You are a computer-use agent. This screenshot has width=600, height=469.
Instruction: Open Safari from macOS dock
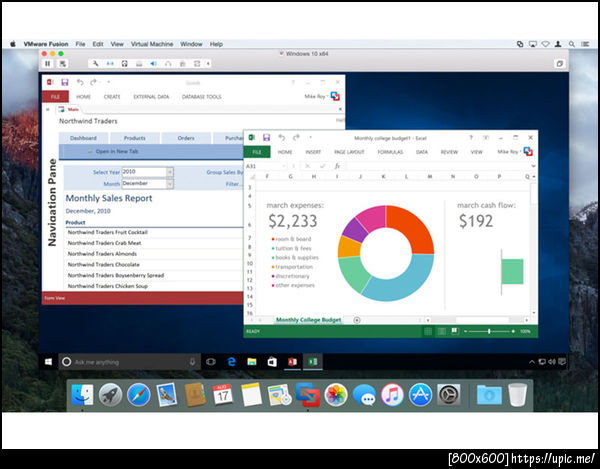139,395
